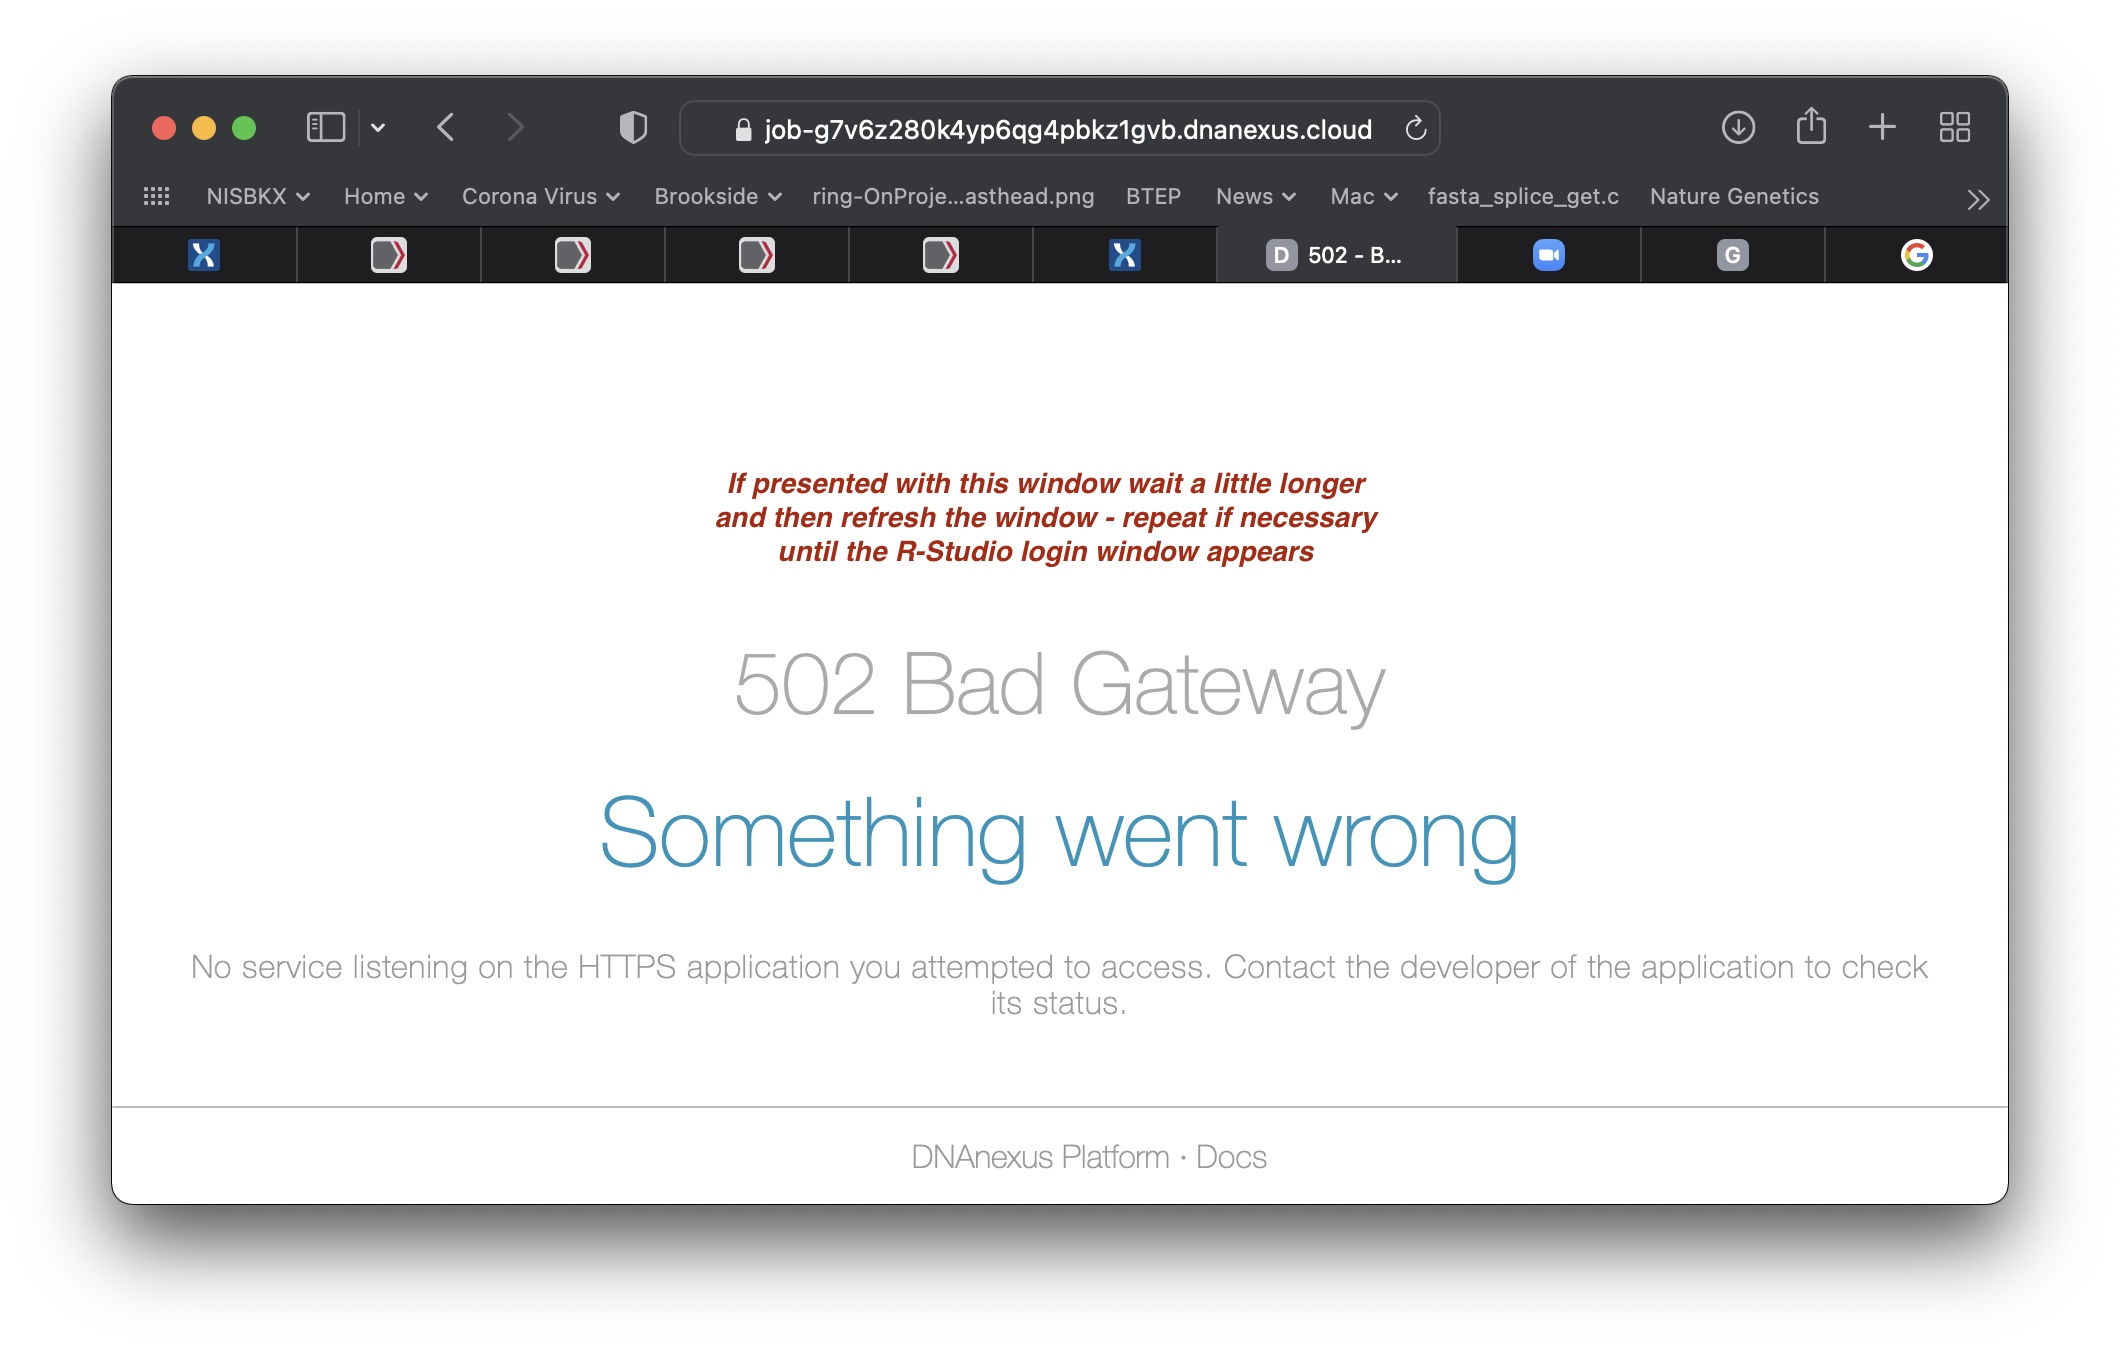The width and height of the screenshot is (2120, 1352).
Task: Open the Home bookmarks dropdown
Action: tap(385, 196)
